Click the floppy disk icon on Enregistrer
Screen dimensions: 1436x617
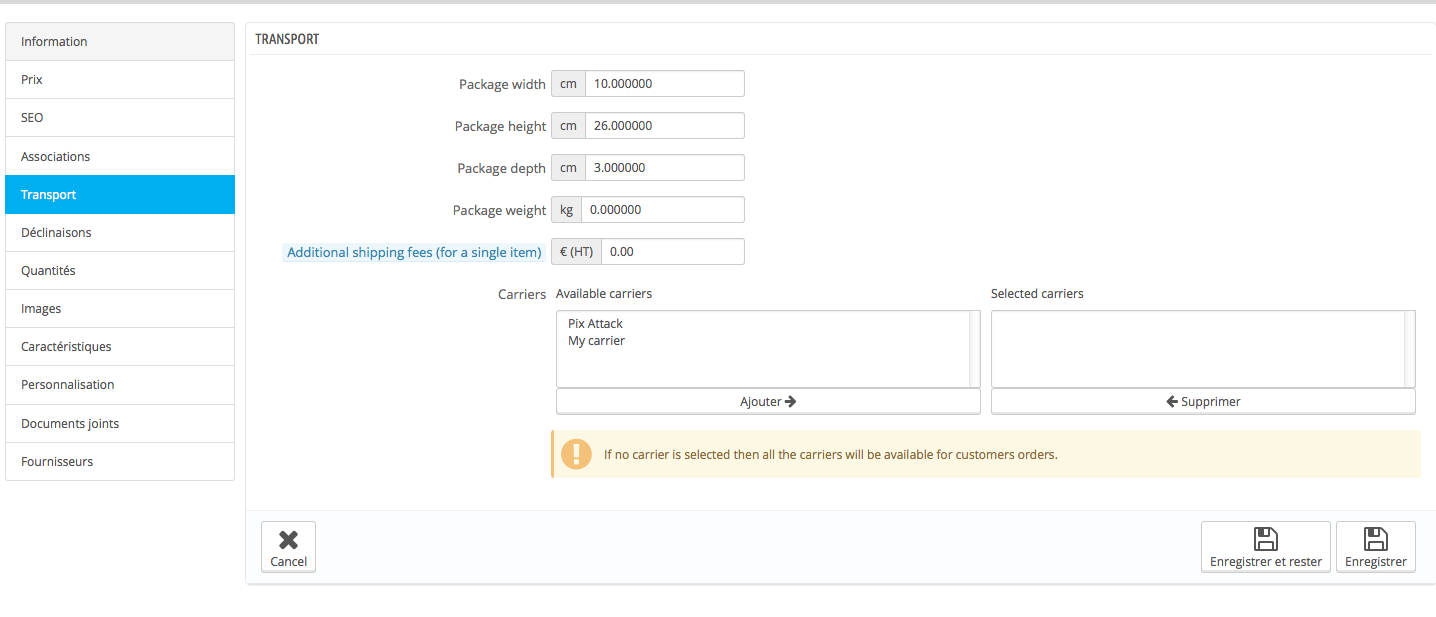tap(1376, 539)
